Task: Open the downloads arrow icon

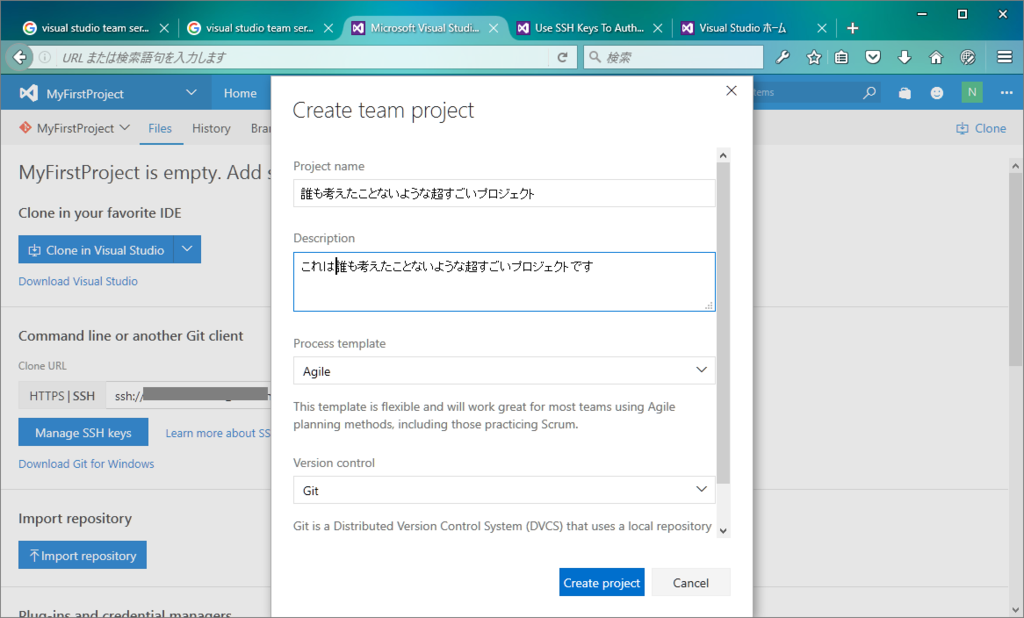Action: (904, 57)
